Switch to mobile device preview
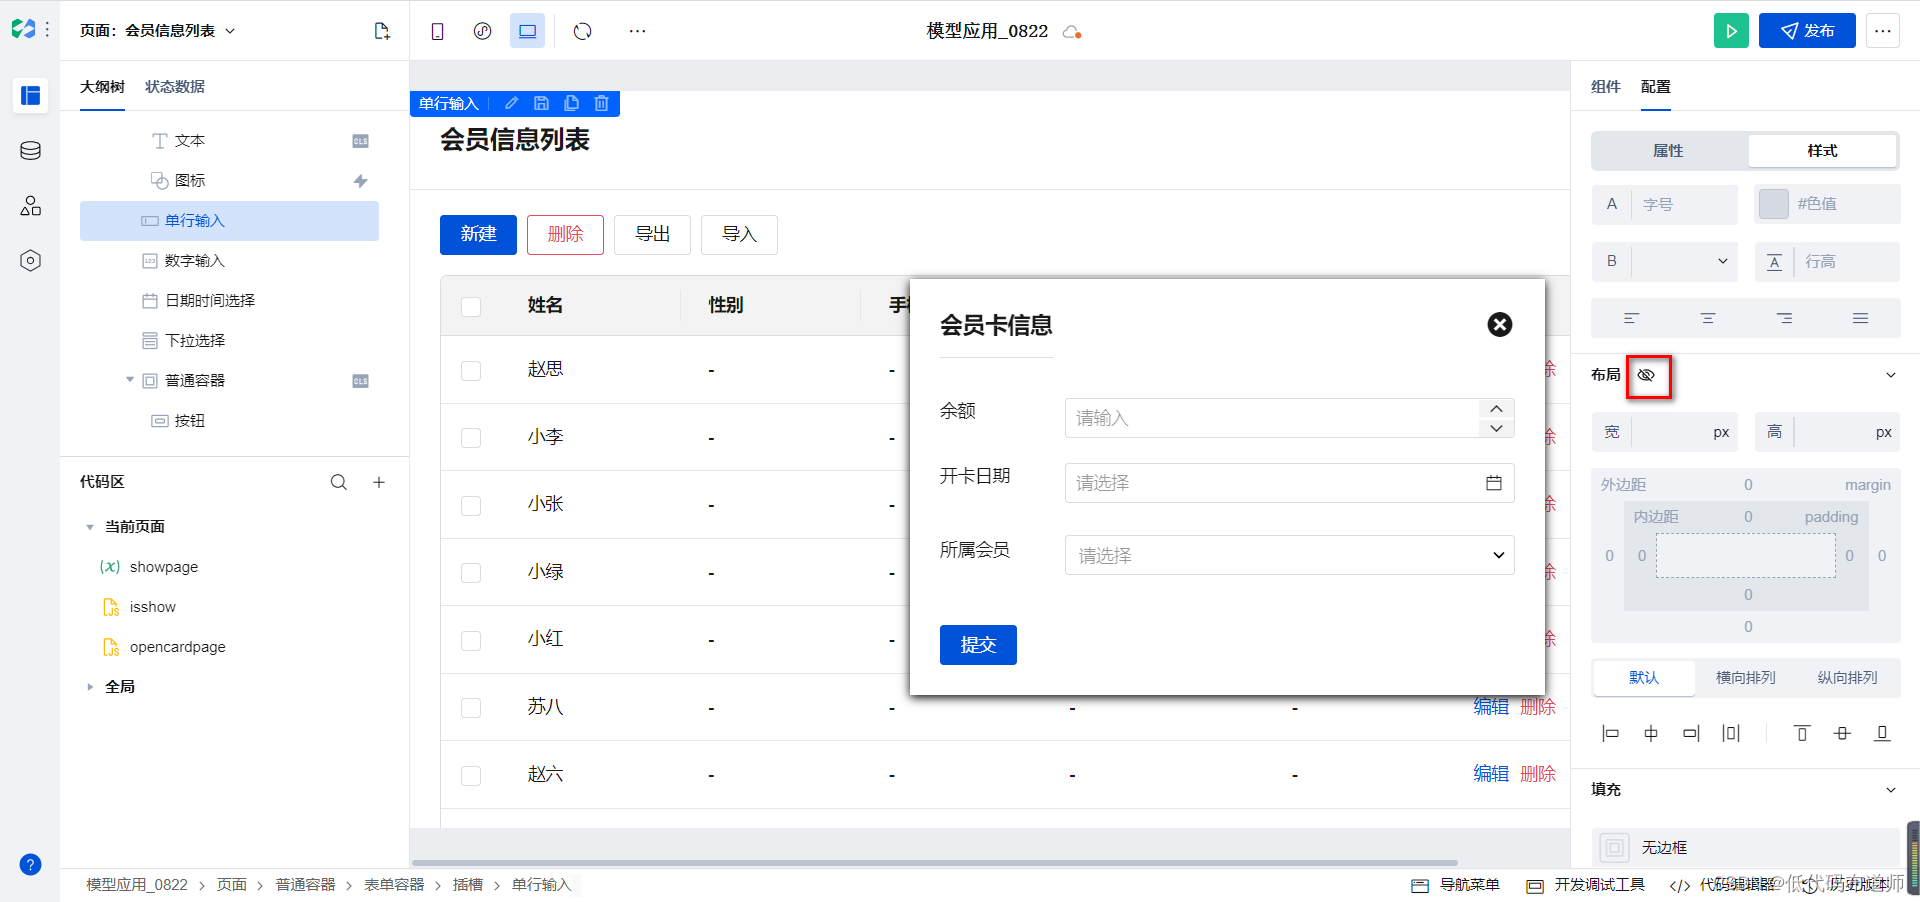 tap(437, 31)
